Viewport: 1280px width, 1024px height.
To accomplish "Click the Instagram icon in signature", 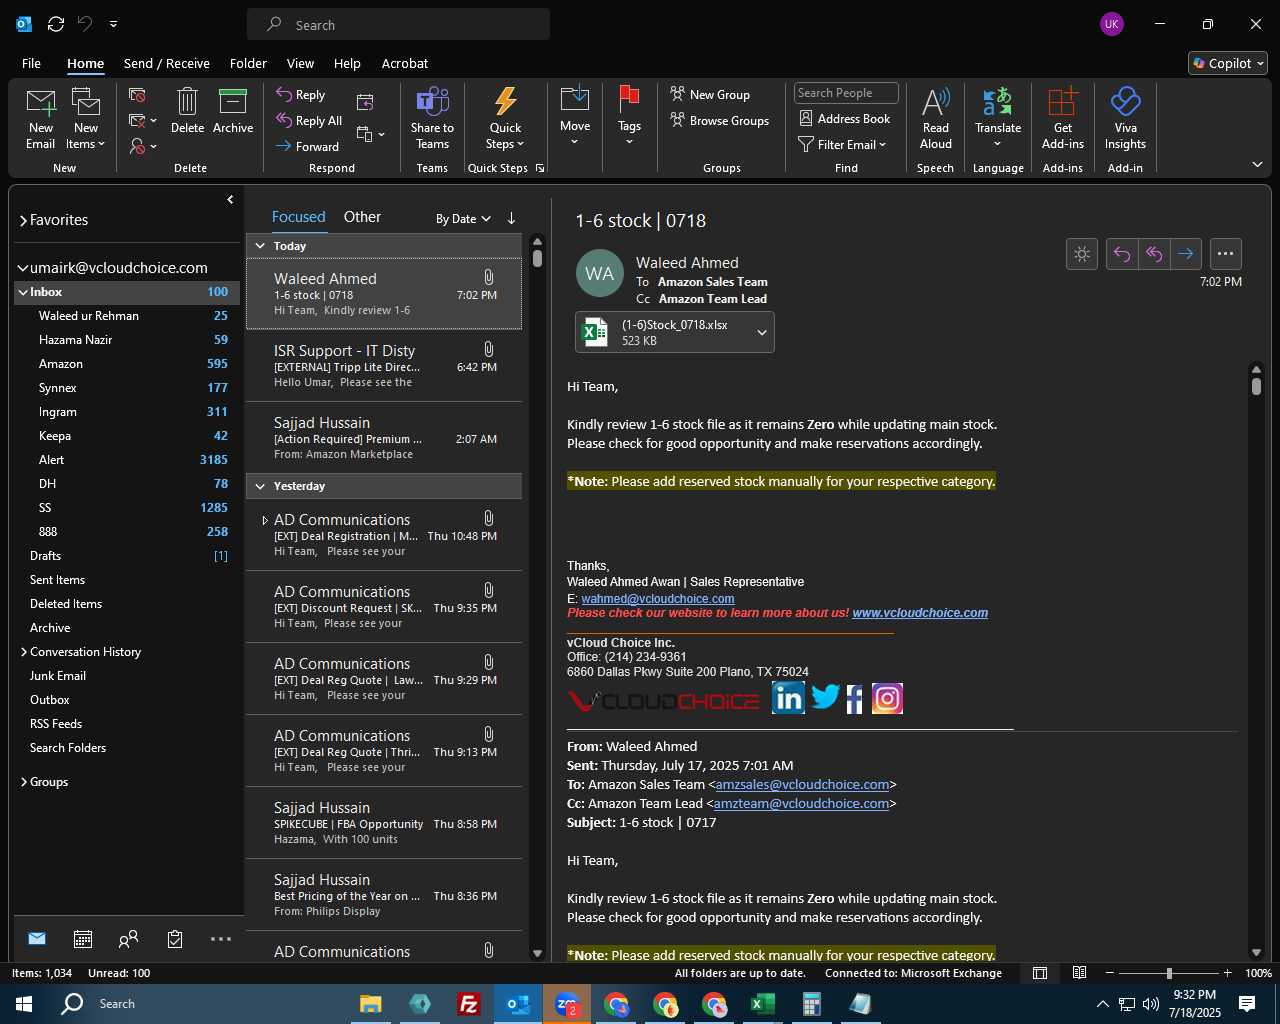I will pyautogui.click(x=888, y=698).
